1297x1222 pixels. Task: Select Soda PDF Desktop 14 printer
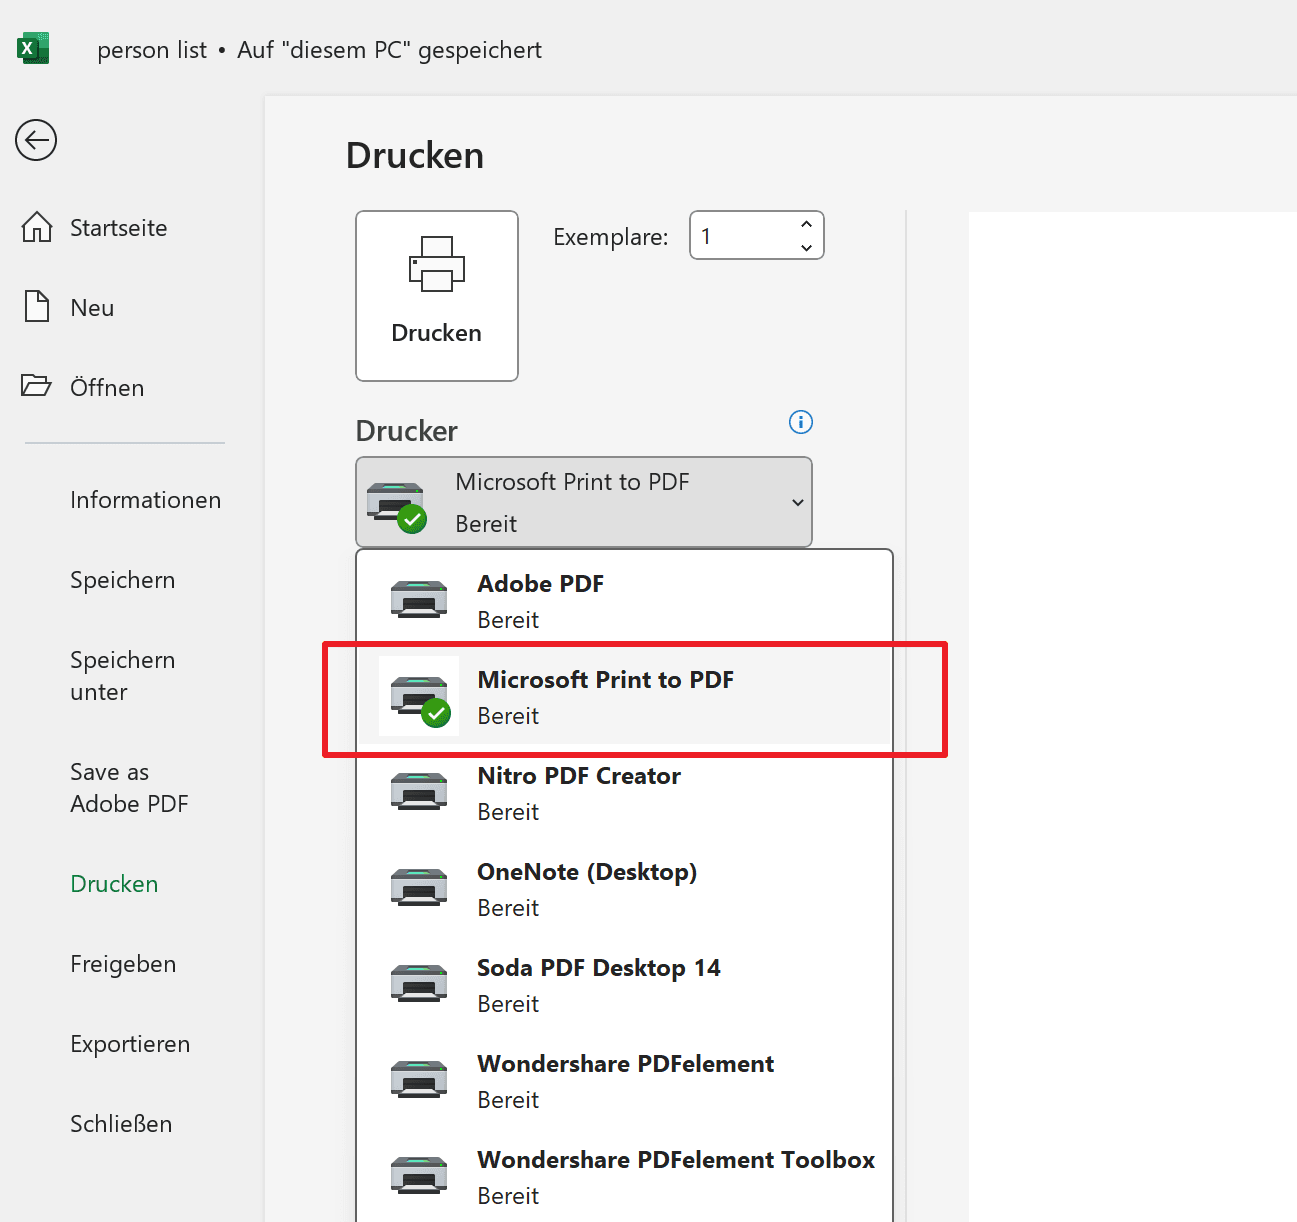(624, 984)
